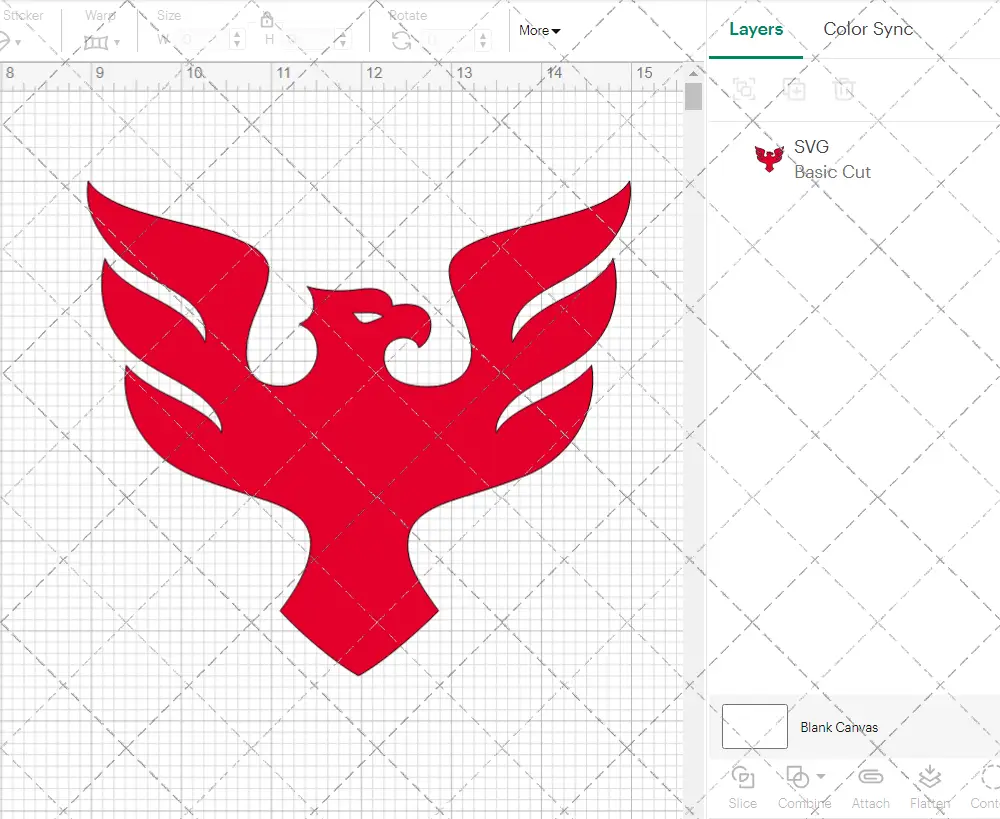Expand the Combine dropdown arrow
Image resolution: width=1000 pixels, height=819 pixels.
821,776
